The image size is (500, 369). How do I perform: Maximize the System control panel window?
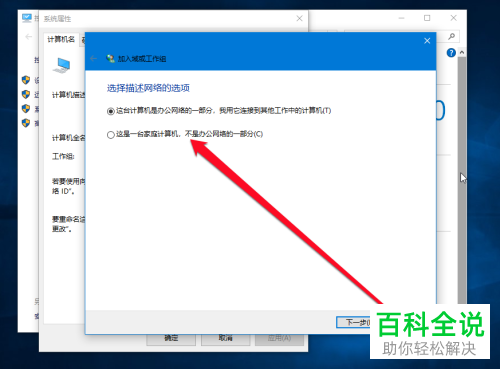pyautogui.click(x=427, y=18)
